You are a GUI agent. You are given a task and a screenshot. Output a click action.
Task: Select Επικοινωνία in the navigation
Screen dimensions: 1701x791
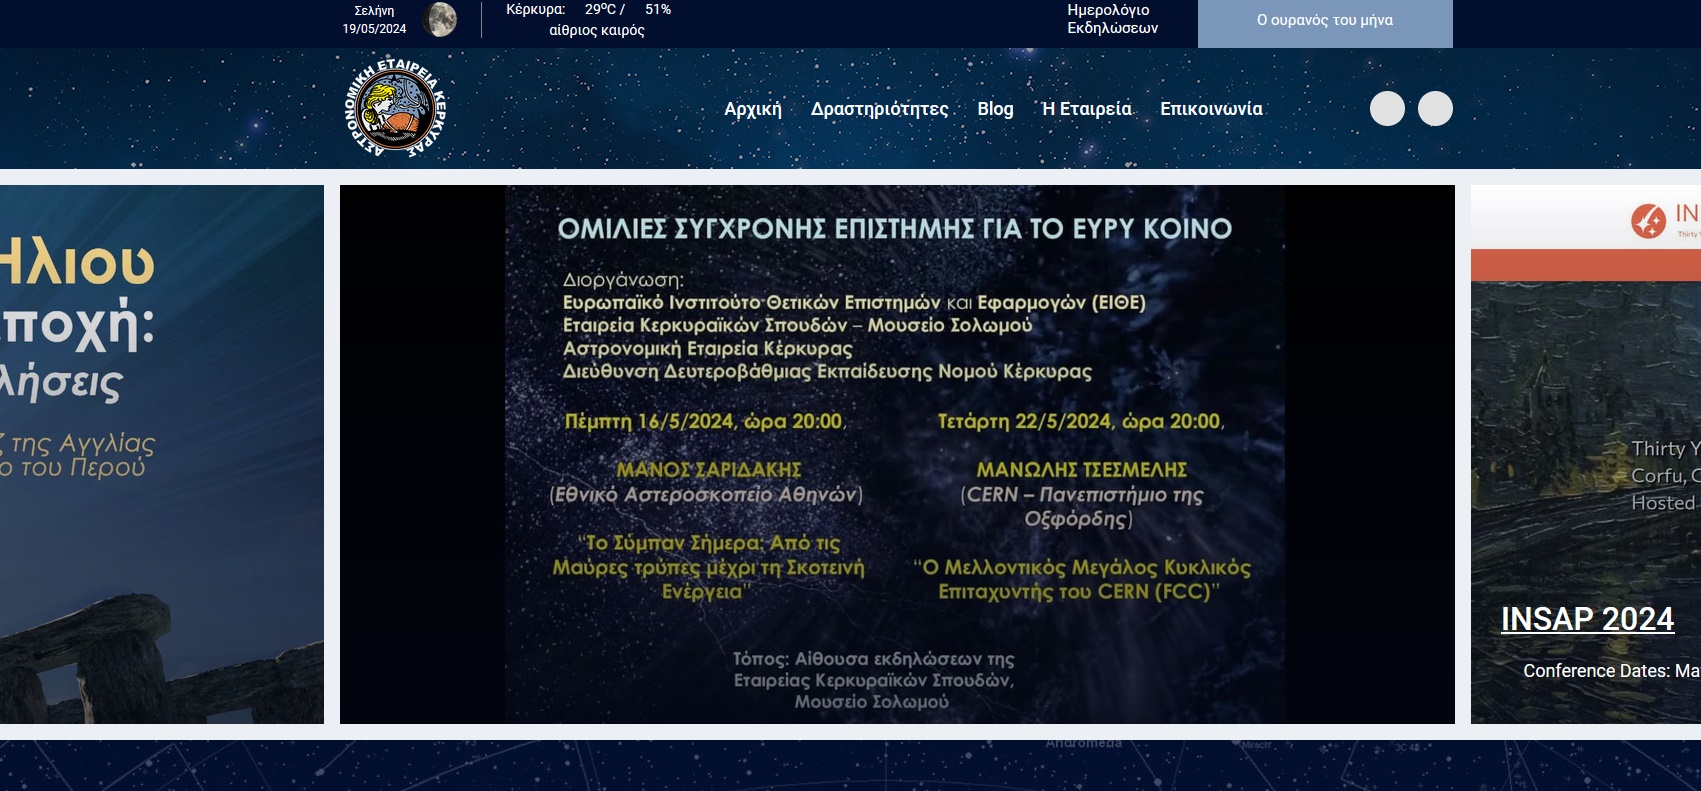pos(1211,109)
